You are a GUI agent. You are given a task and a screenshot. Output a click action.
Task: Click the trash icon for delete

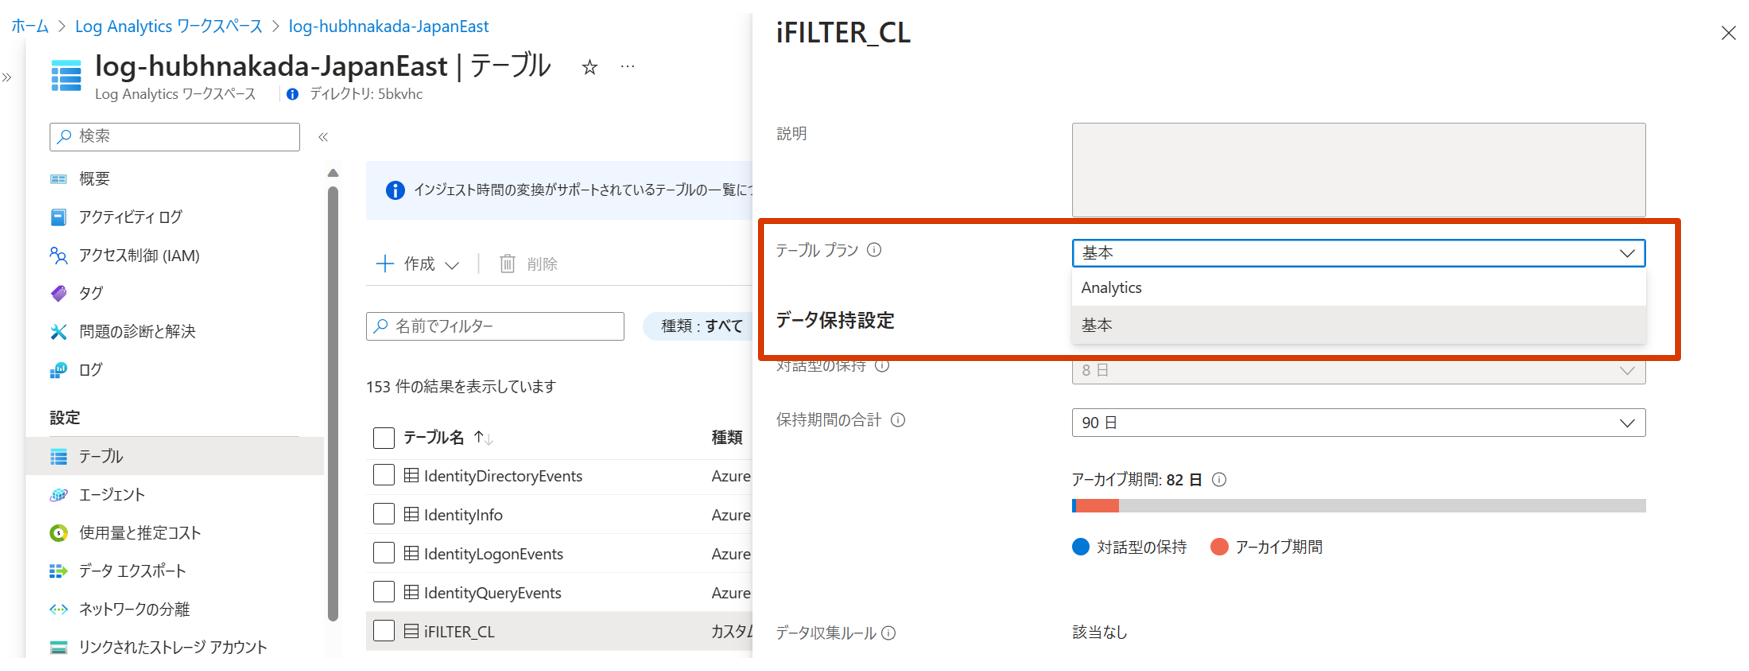(507, 264)
